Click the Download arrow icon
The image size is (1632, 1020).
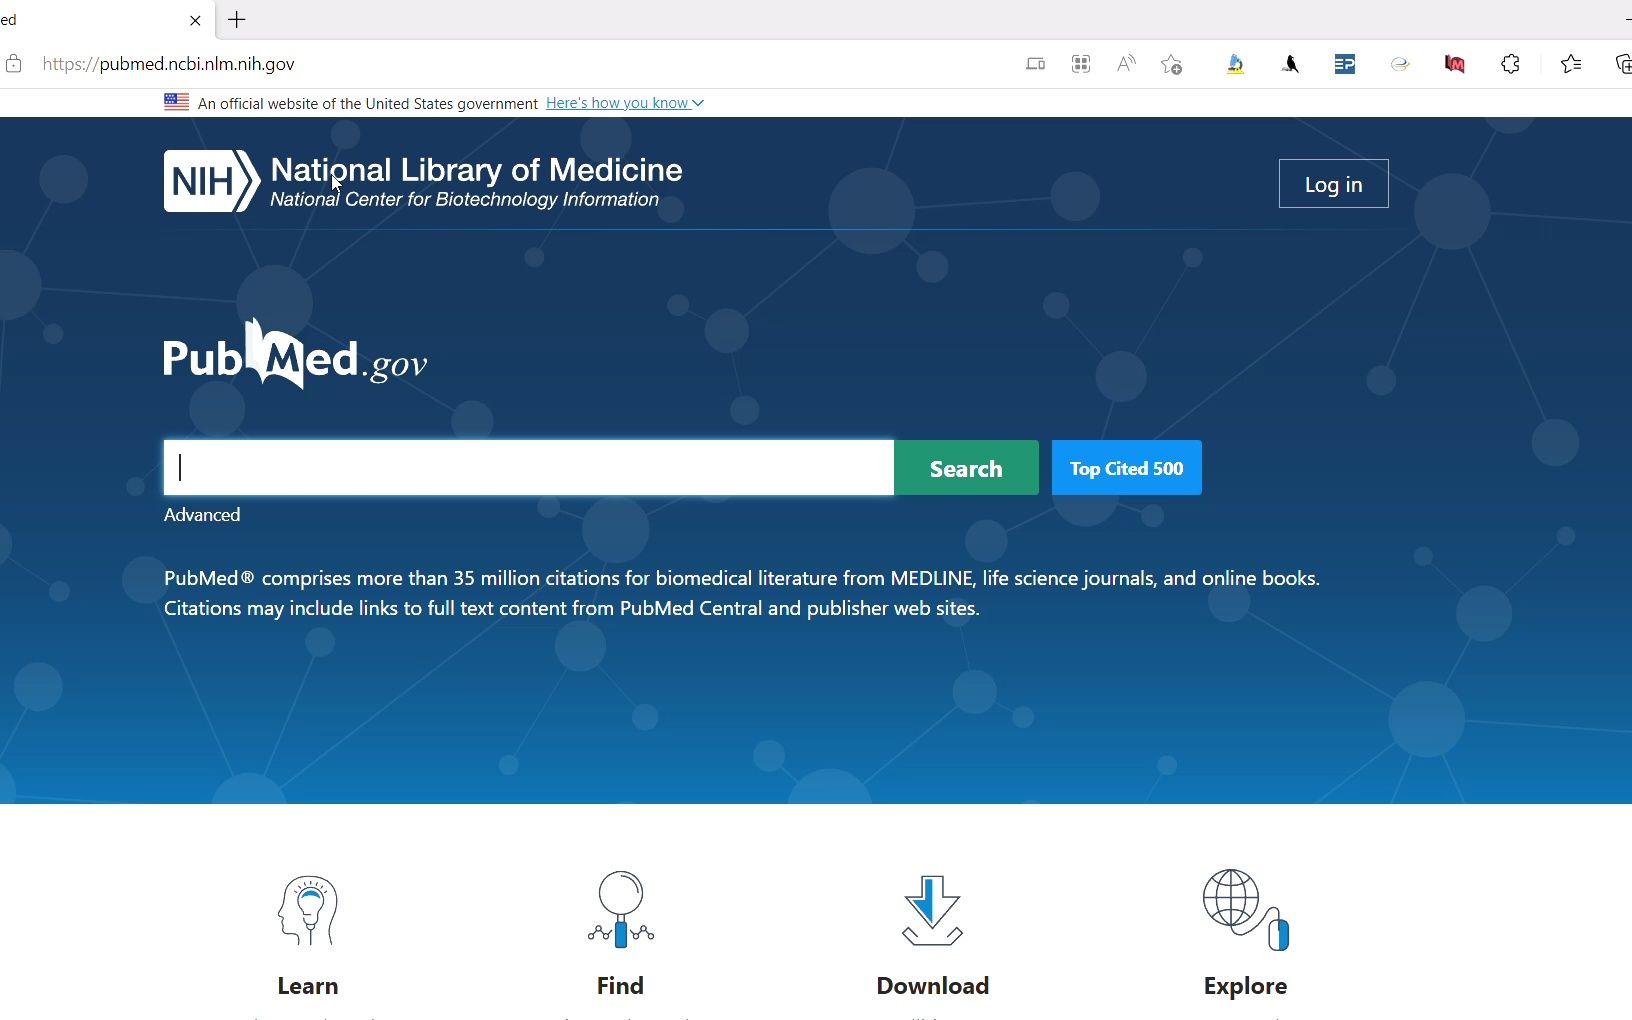pyautogui.click(x=932, y=910)
